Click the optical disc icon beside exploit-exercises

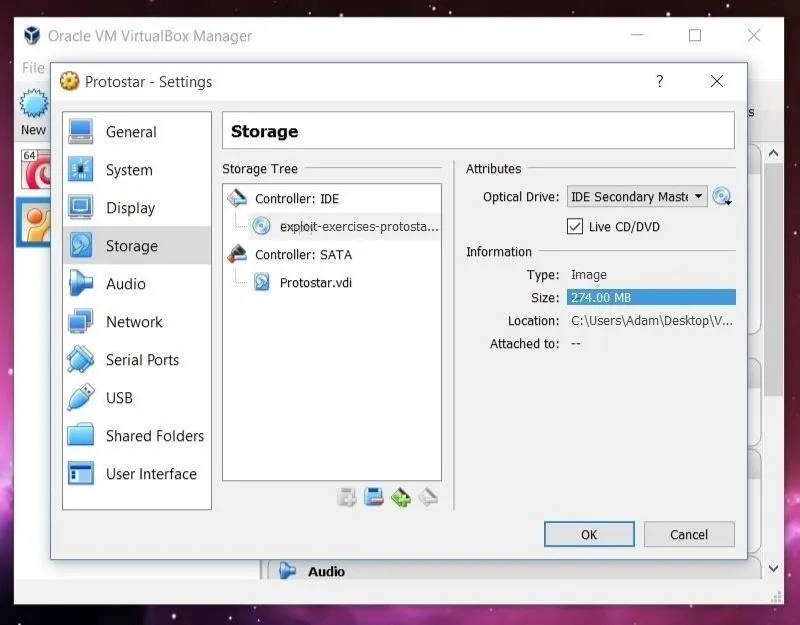pos(261,226)
